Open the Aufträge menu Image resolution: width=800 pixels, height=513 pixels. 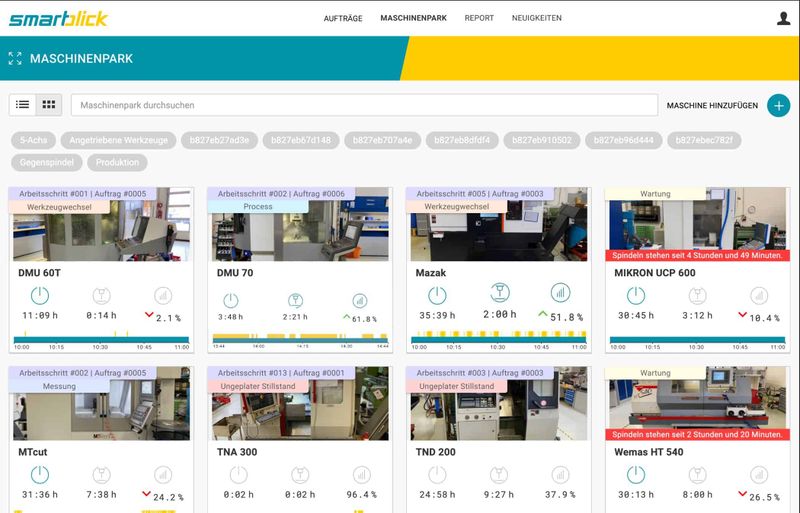(342, 18)
